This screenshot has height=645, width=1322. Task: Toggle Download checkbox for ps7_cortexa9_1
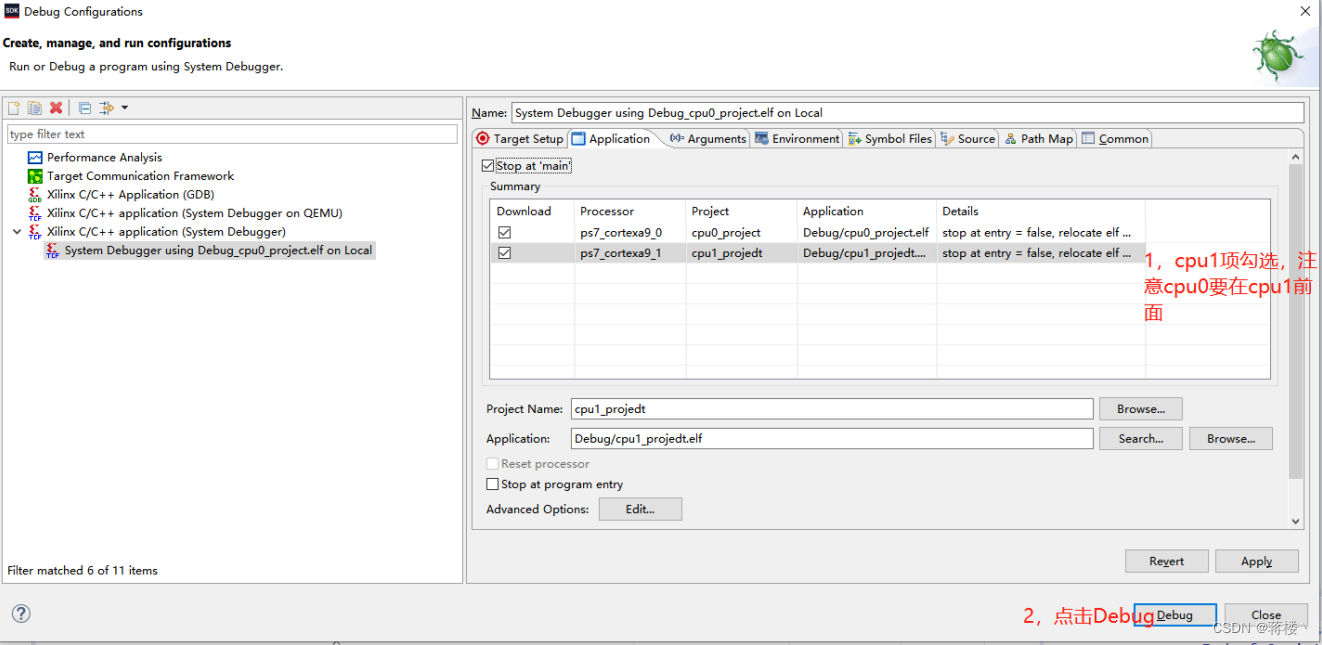click(x=504, y=253)
